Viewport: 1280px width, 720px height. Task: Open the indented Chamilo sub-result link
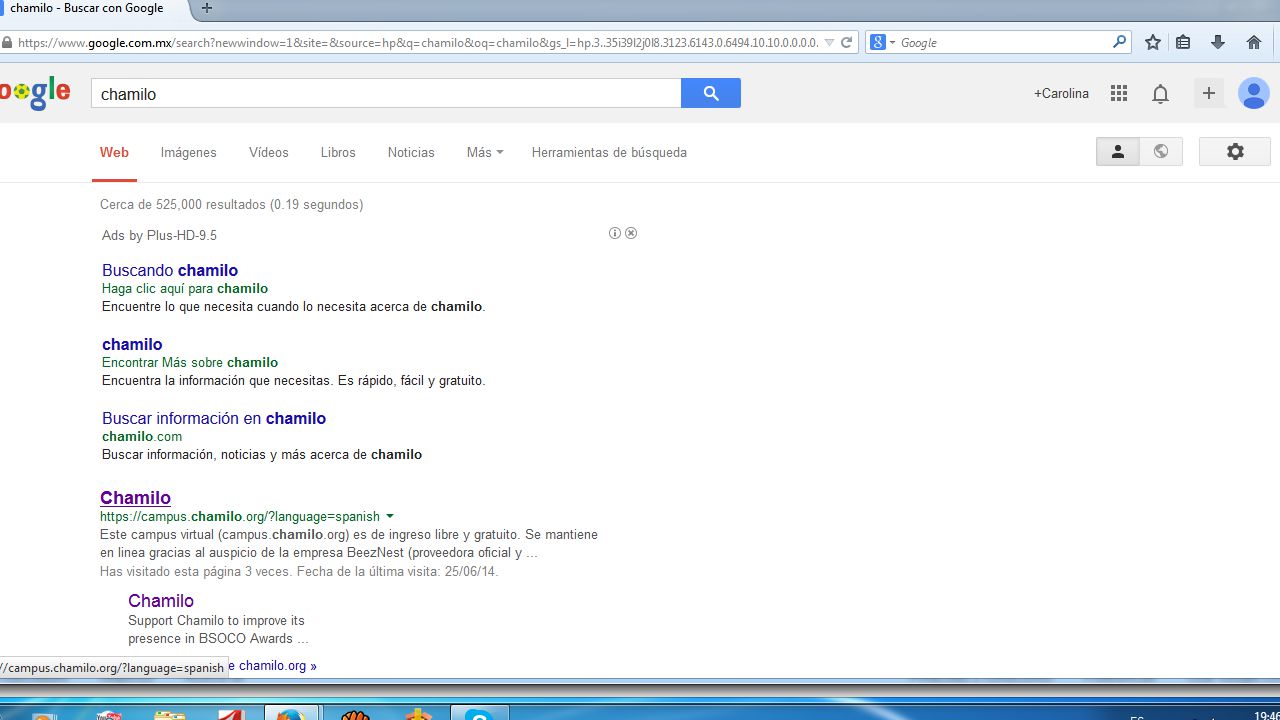click(x=161, y=600)
